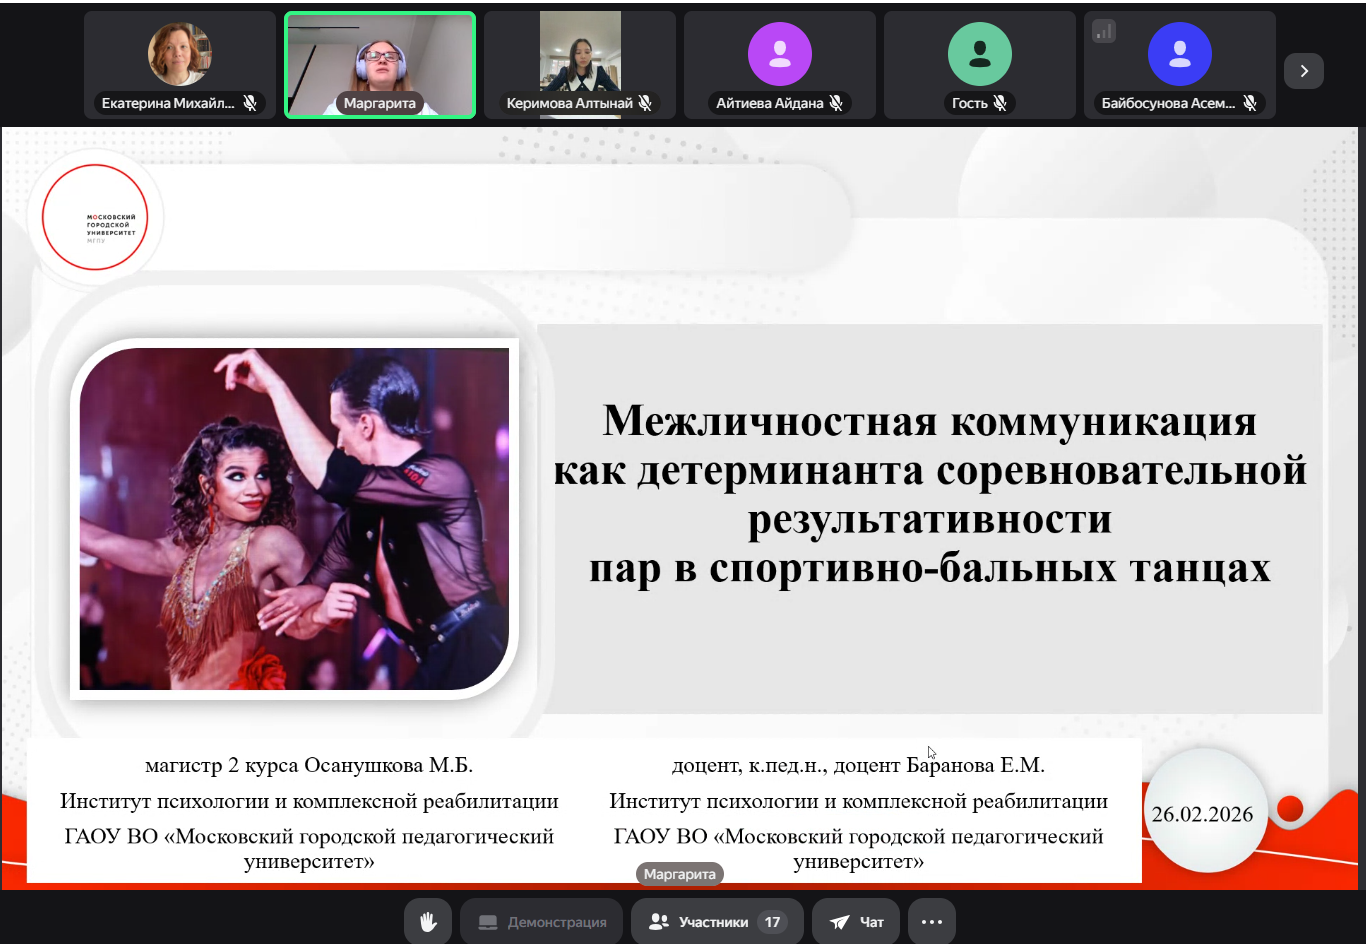The image size is (1366, 944).
Task: Click muted mic icon on Екатерина Михайл... tile
Action: pyautogui.click(x=250, y=103)
